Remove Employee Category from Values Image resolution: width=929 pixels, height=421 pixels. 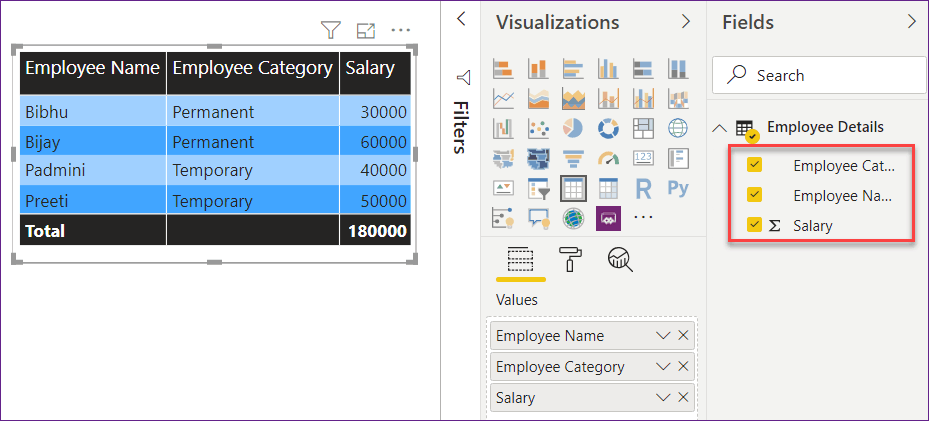tap(683, 367)
